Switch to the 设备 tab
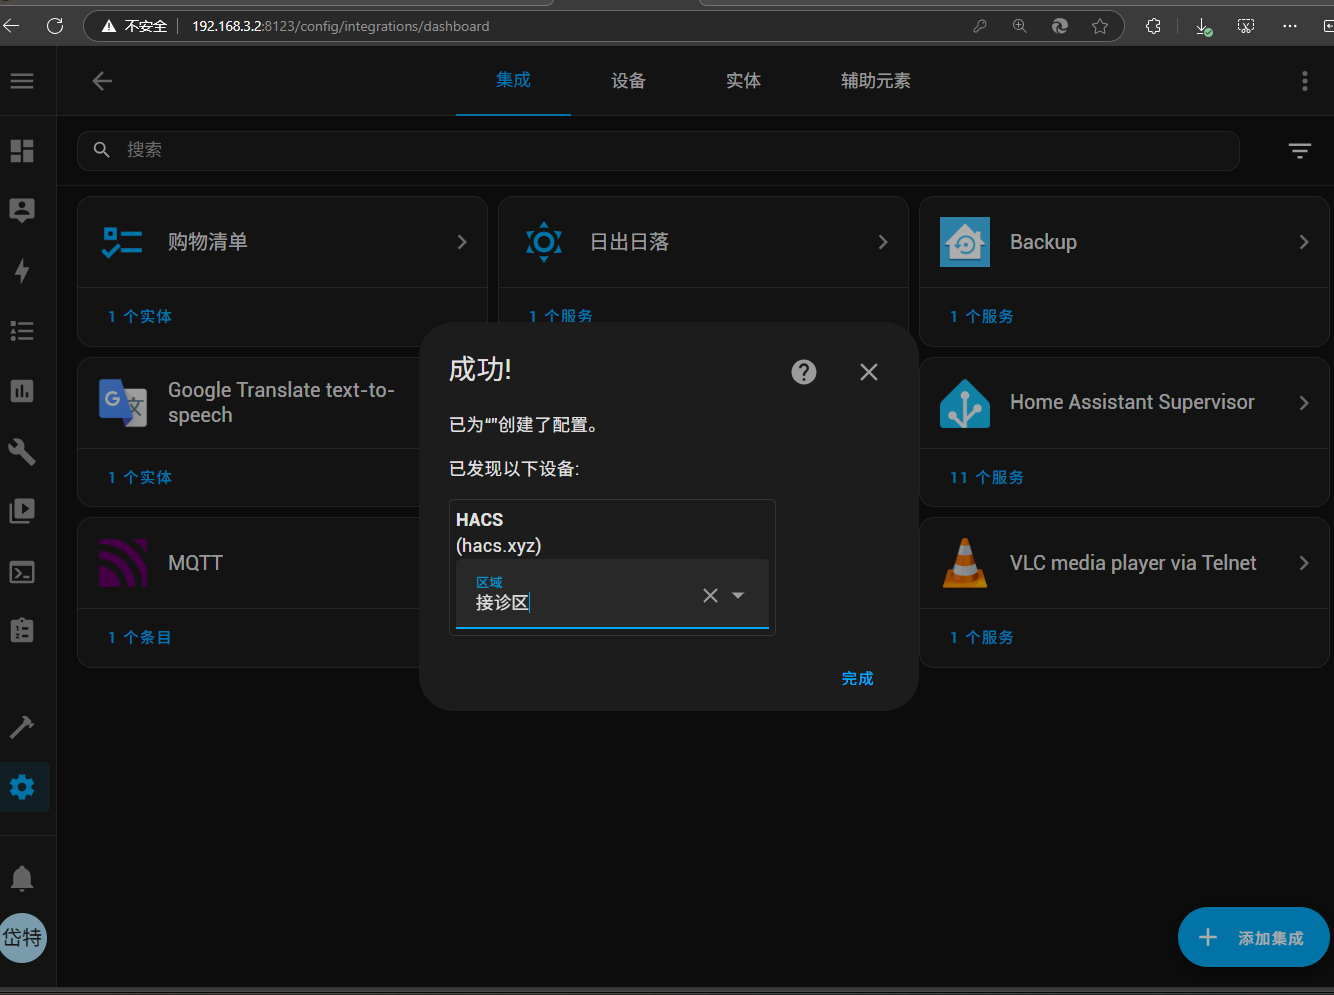1334x995 pixels. click(628, 81)
